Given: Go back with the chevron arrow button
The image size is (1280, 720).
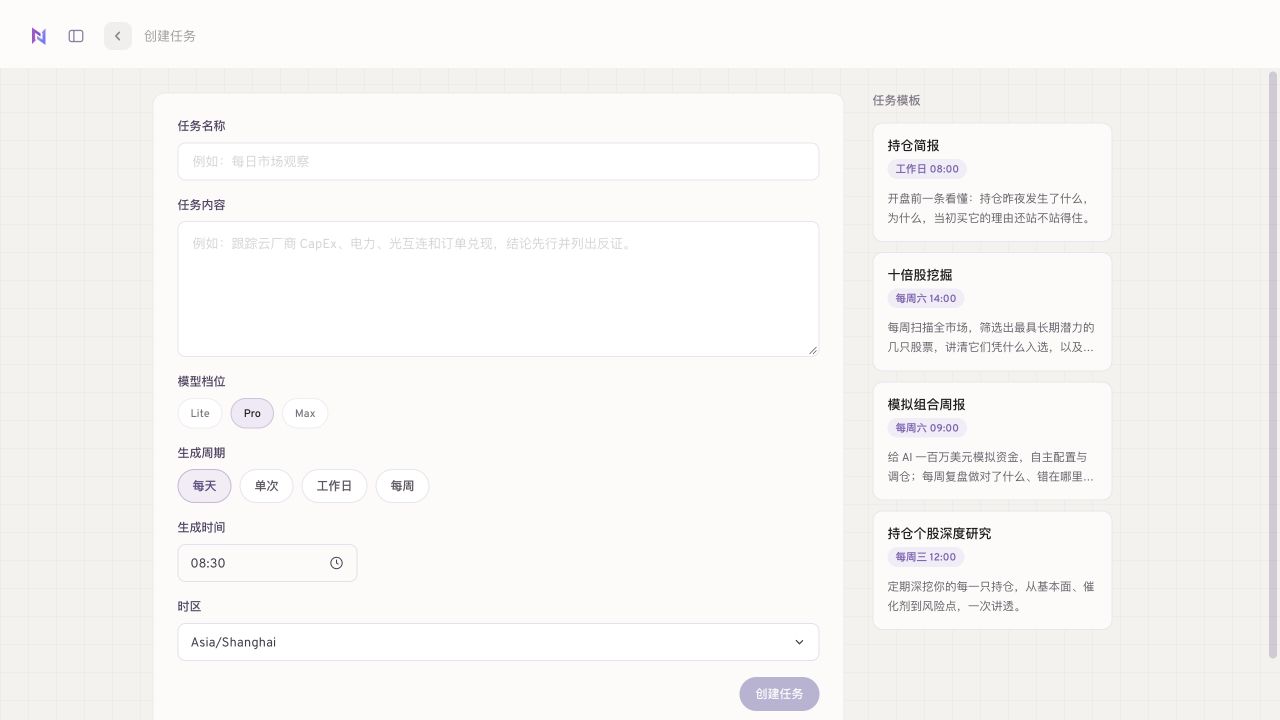Looking at the screenshot, I should point(118,36).
